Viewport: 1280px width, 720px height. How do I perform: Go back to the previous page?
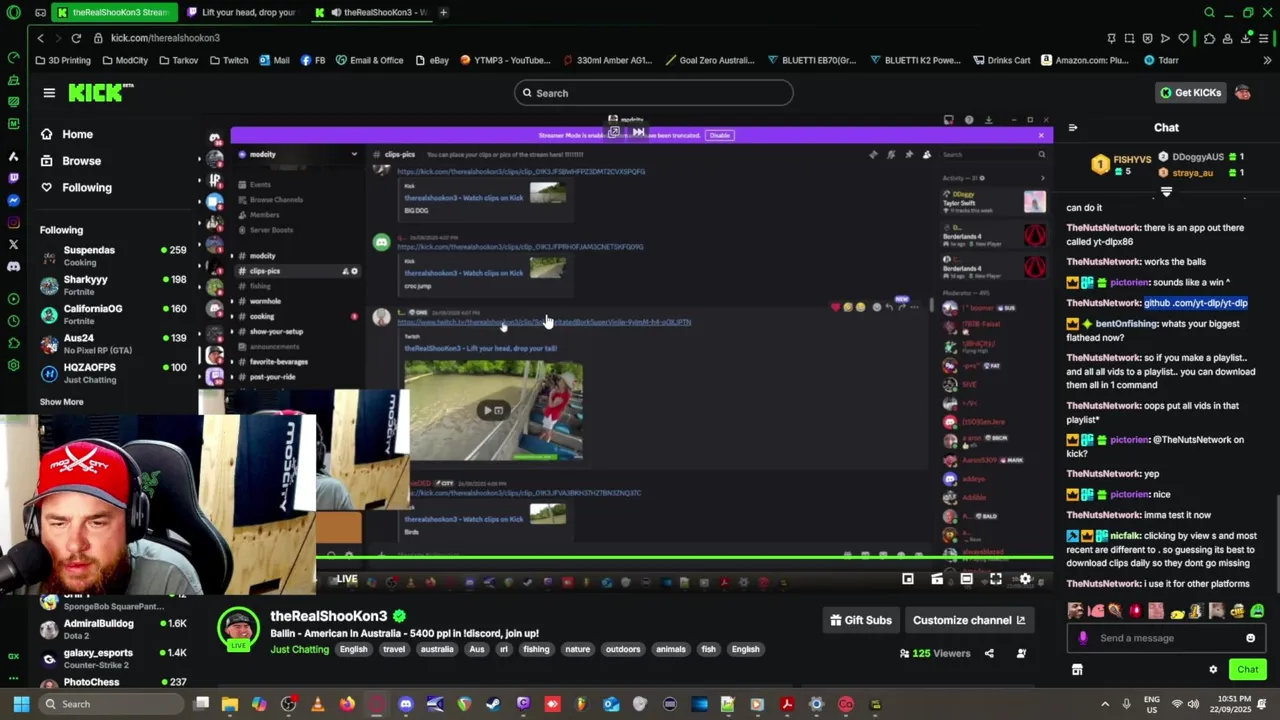coord(40,38)
